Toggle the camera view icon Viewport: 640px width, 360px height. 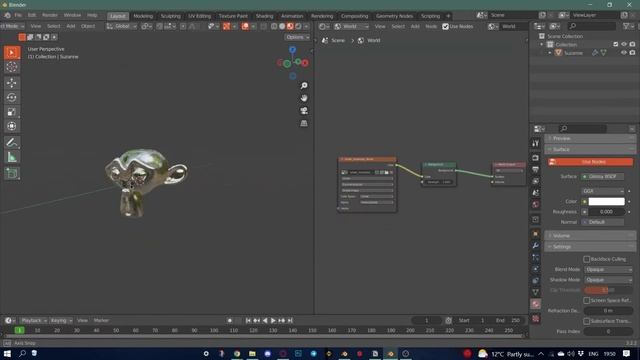[x=304, y=111]
